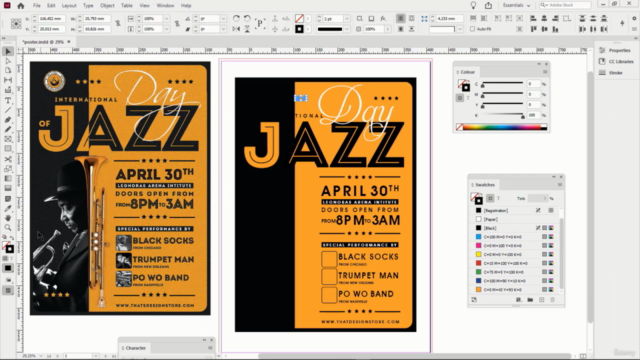Toggle the Auto-Fit checkbox

coord(472,29)
